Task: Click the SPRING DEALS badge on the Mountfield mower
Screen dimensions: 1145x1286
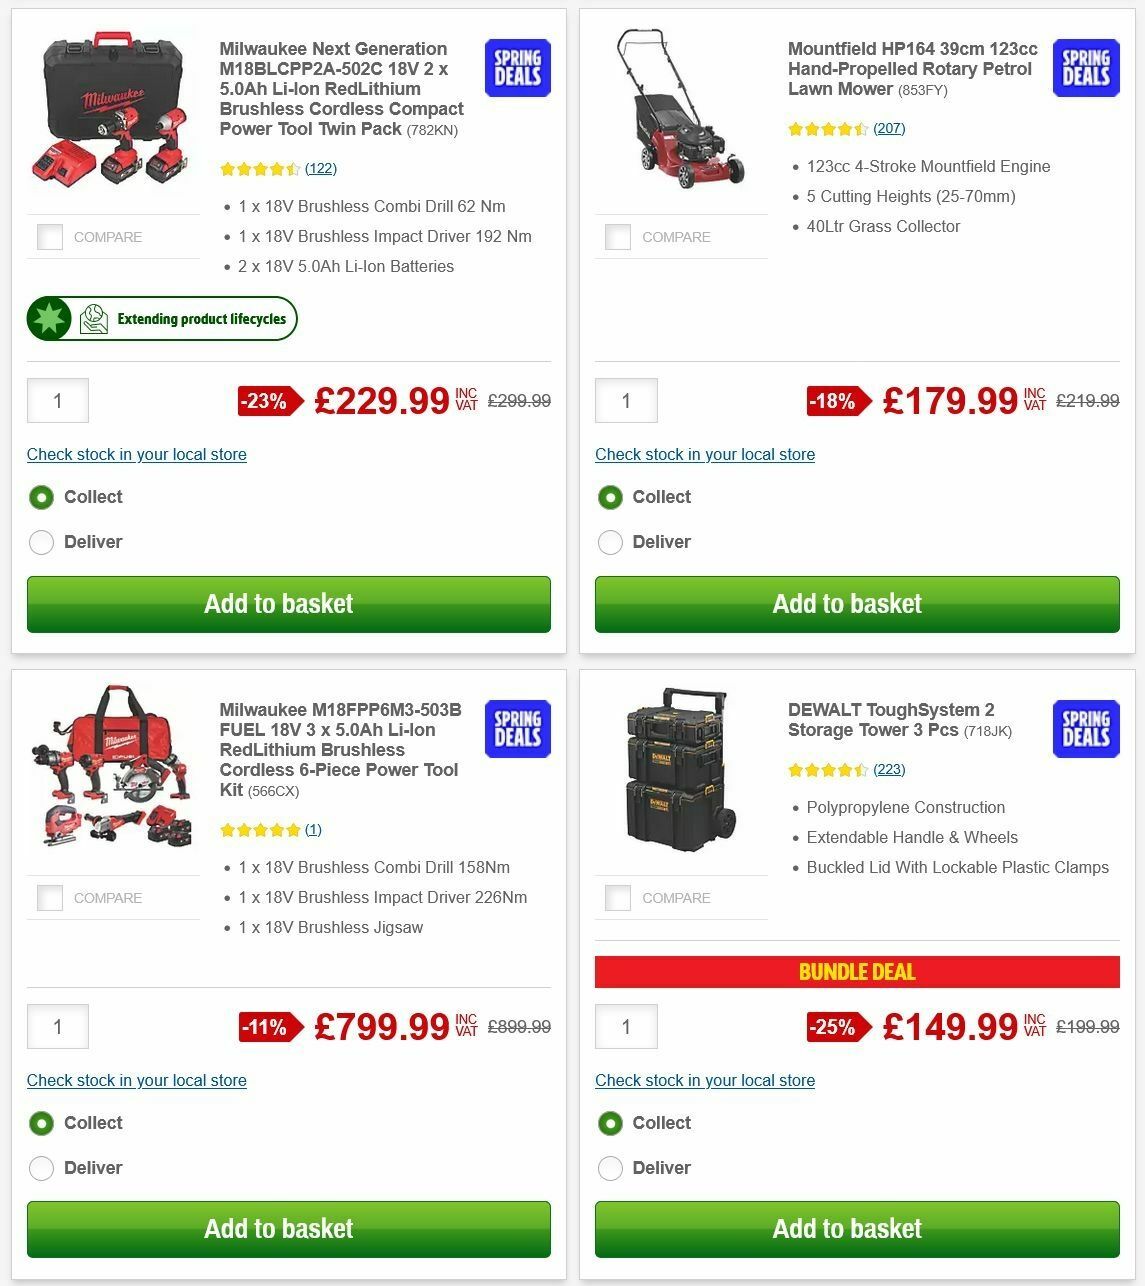Action: [x=1085, y=67]
